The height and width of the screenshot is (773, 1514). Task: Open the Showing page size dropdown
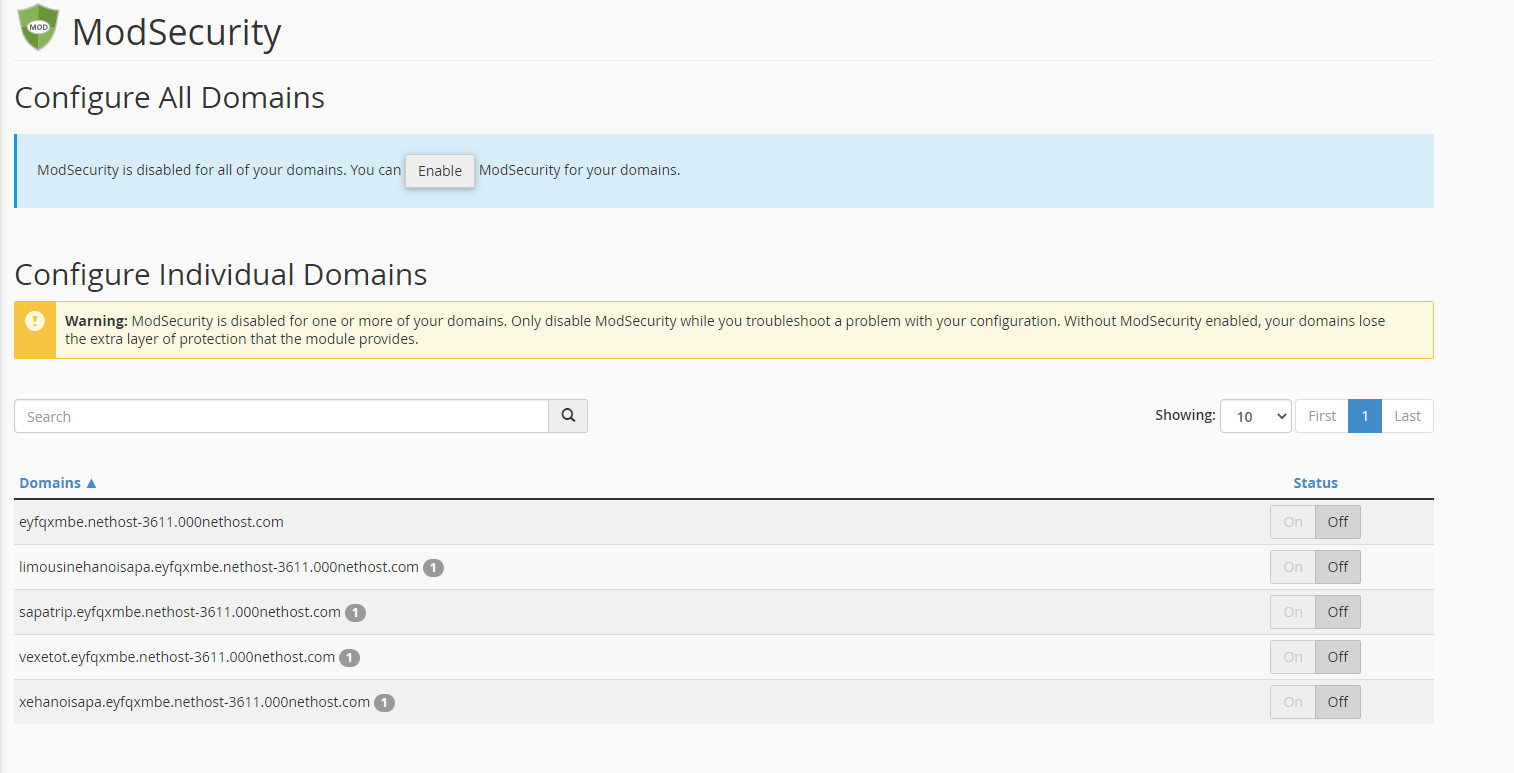[x=1255, y=417]
